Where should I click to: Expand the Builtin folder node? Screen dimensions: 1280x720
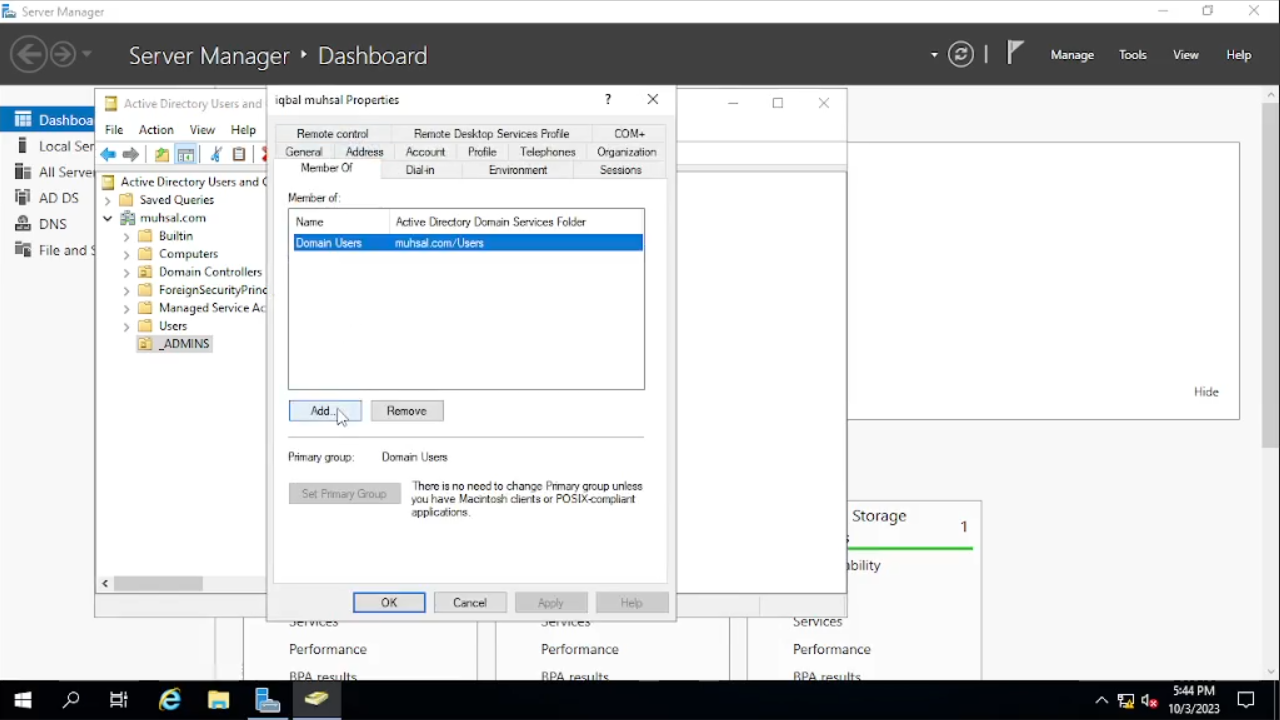126,236
